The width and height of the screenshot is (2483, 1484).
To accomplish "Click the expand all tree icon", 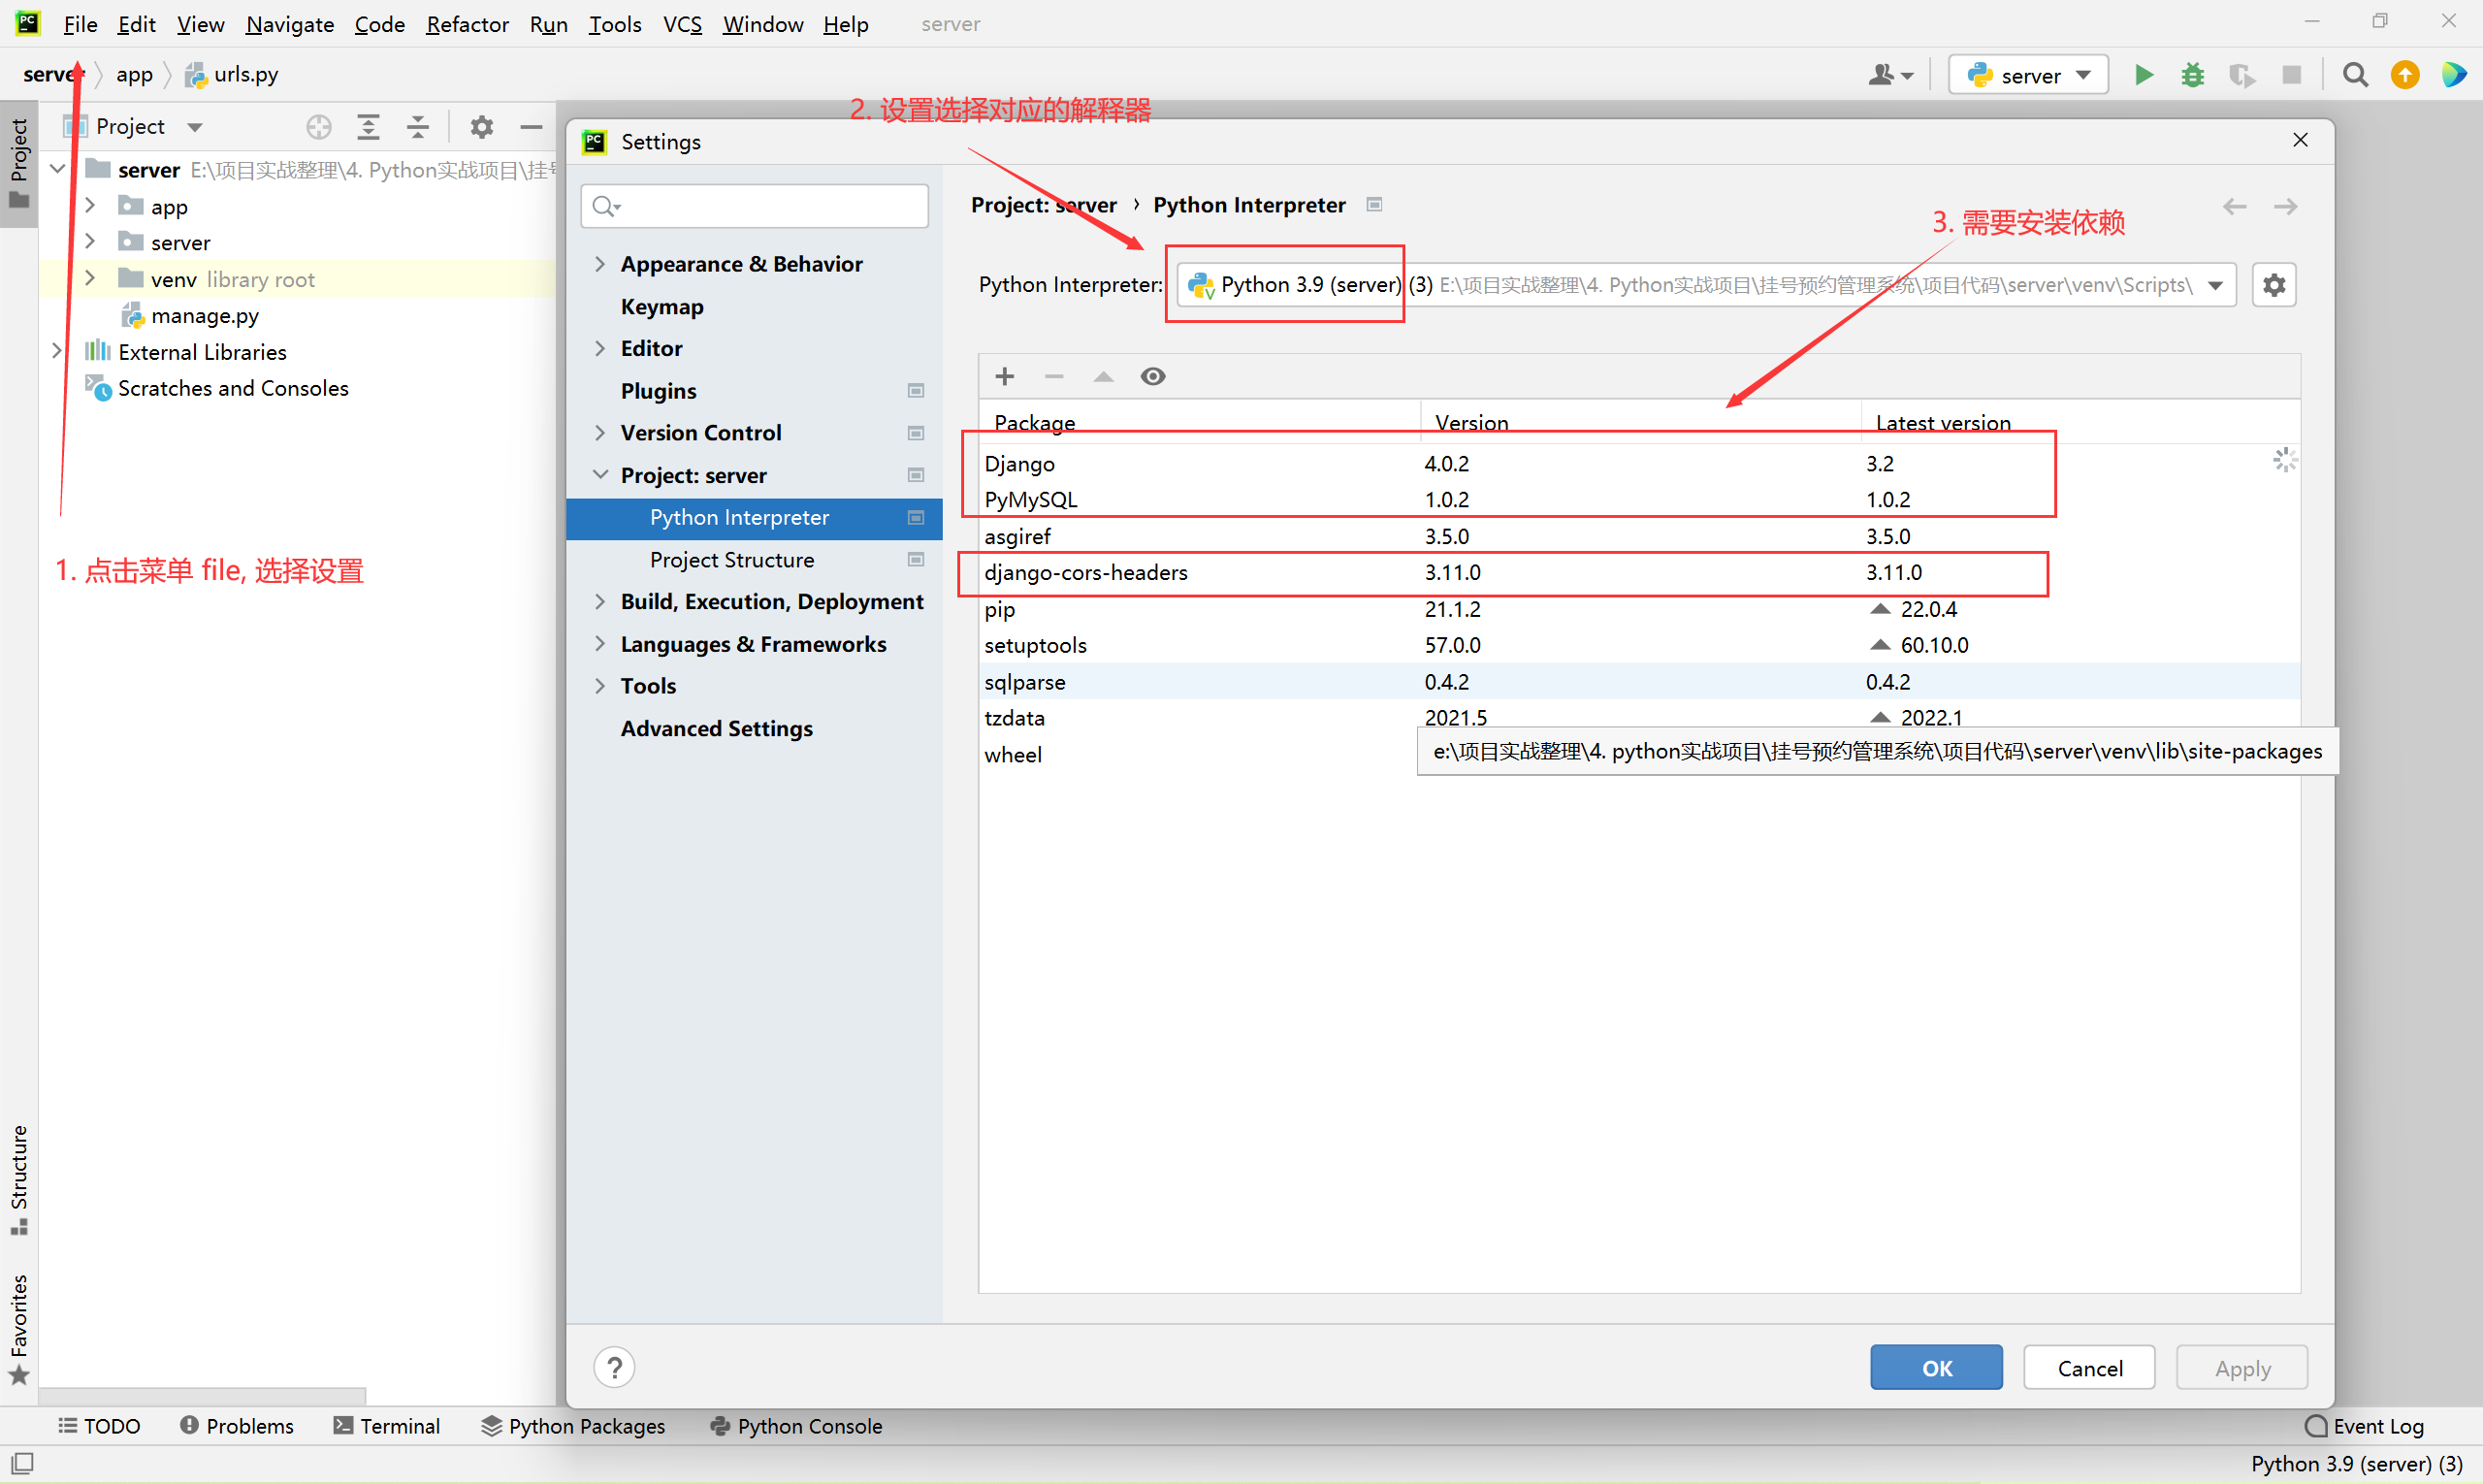I will 369,127.
